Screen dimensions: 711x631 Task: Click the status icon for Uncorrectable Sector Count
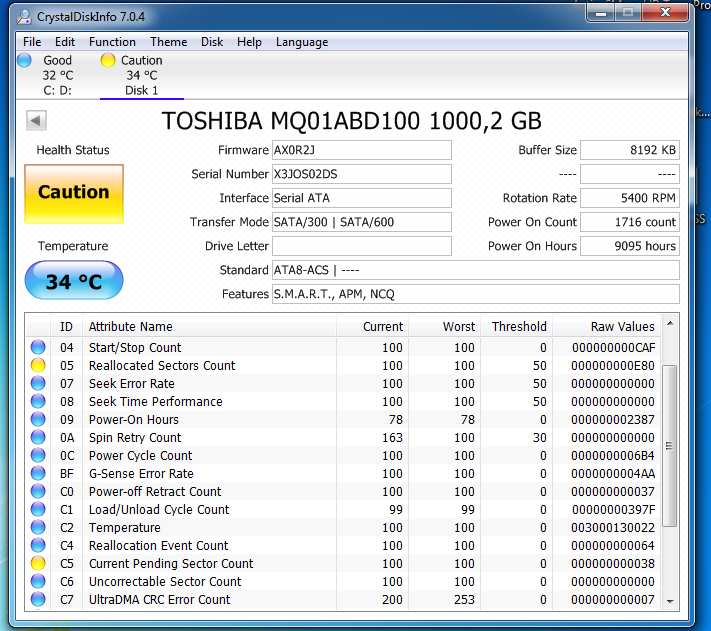(38, 581)
